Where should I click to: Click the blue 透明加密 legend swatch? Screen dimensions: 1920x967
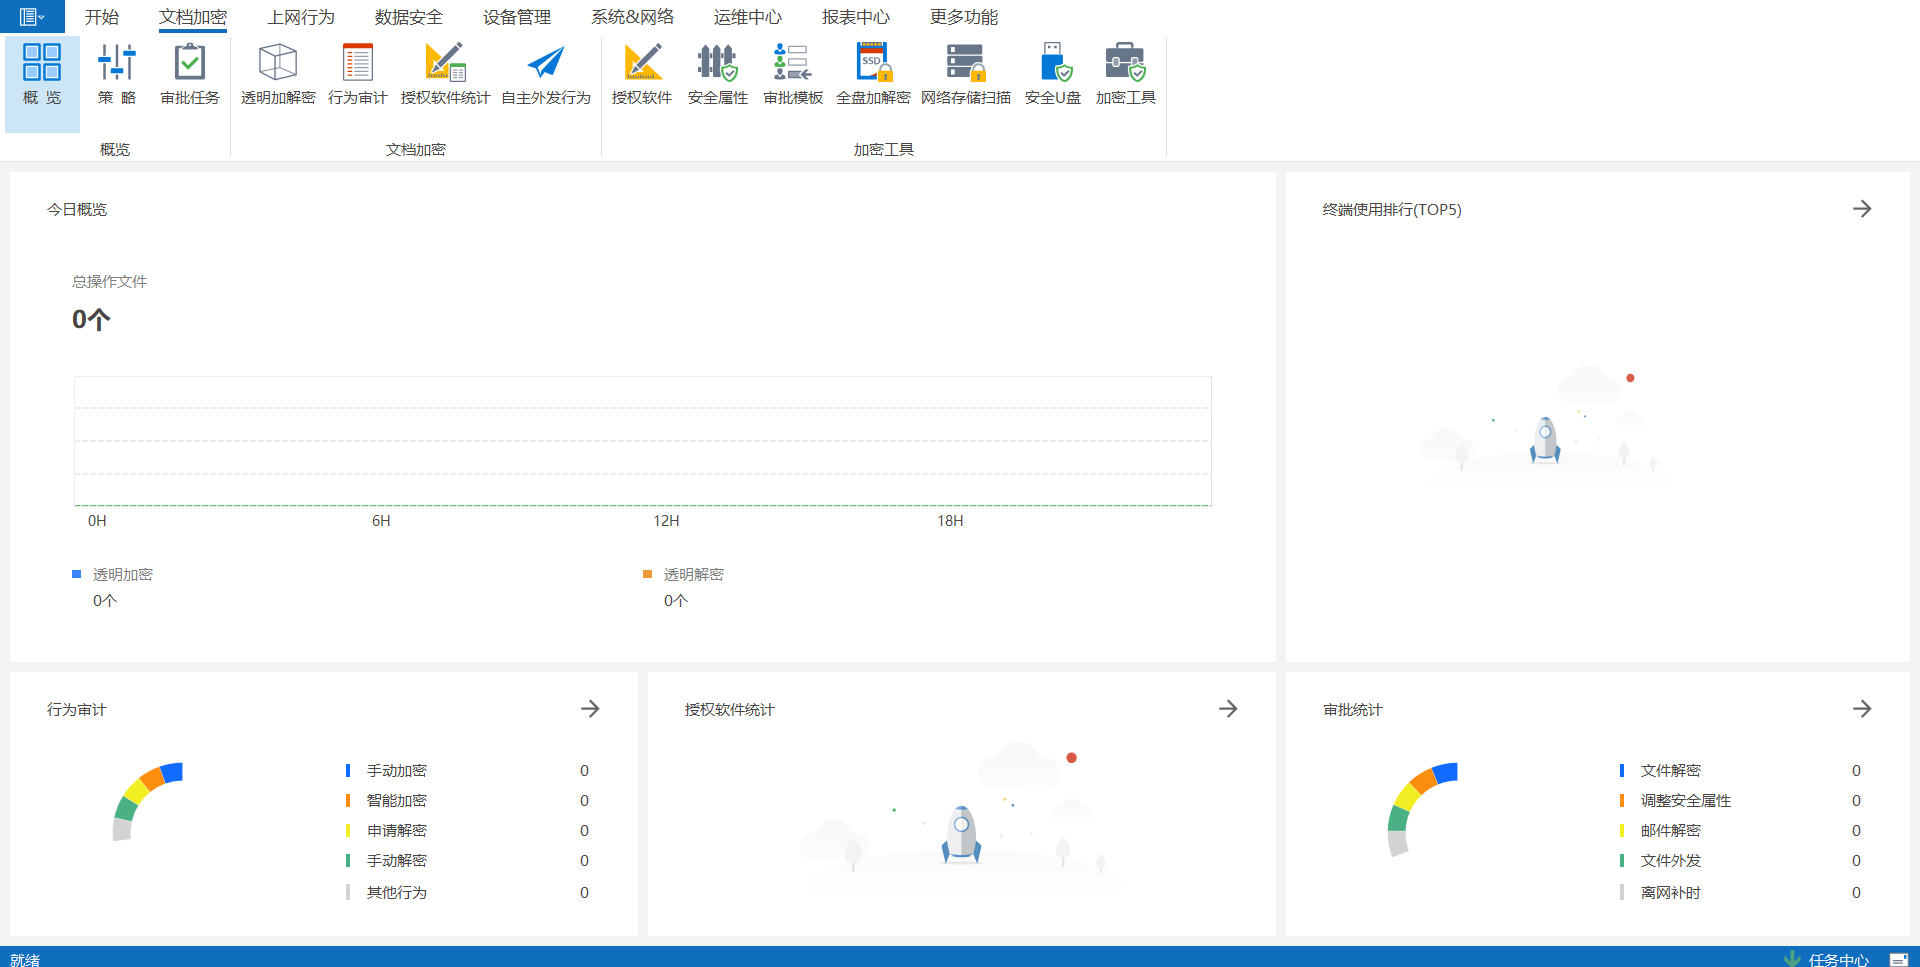[x=76, y=574]
